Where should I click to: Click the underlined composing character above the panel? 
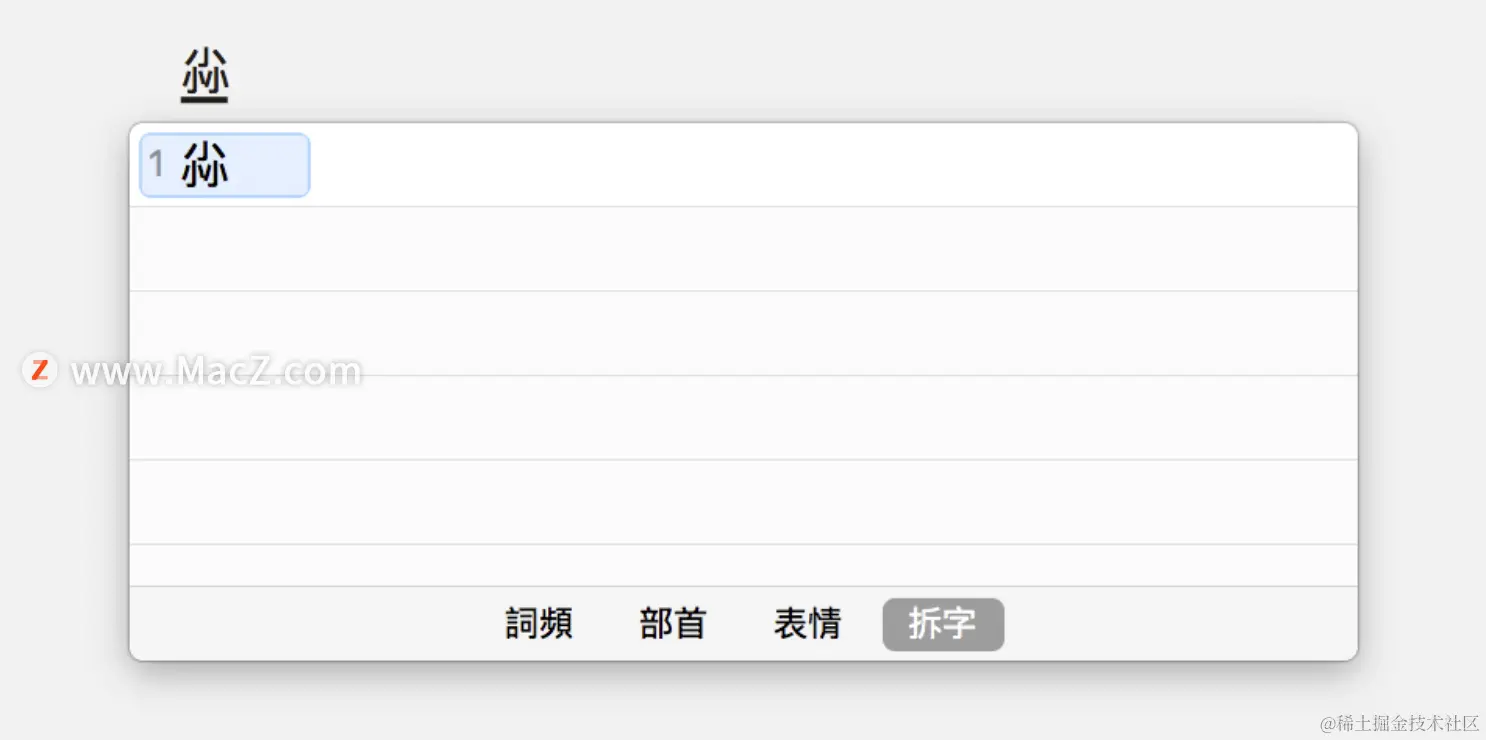pyautogui.click(x=205, y=75)
